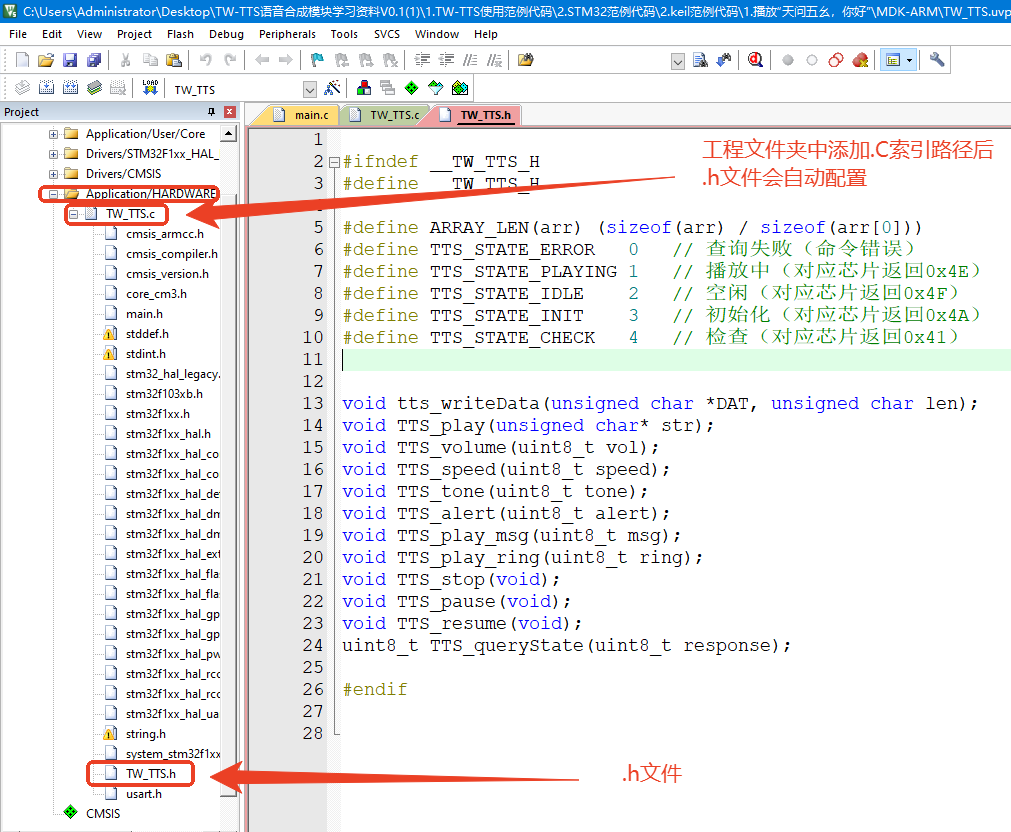The width and height of the screenshot is (1011, 832).
Task: Open the TW_TTS target selection dropdown
Action: (x=310, y=89)
